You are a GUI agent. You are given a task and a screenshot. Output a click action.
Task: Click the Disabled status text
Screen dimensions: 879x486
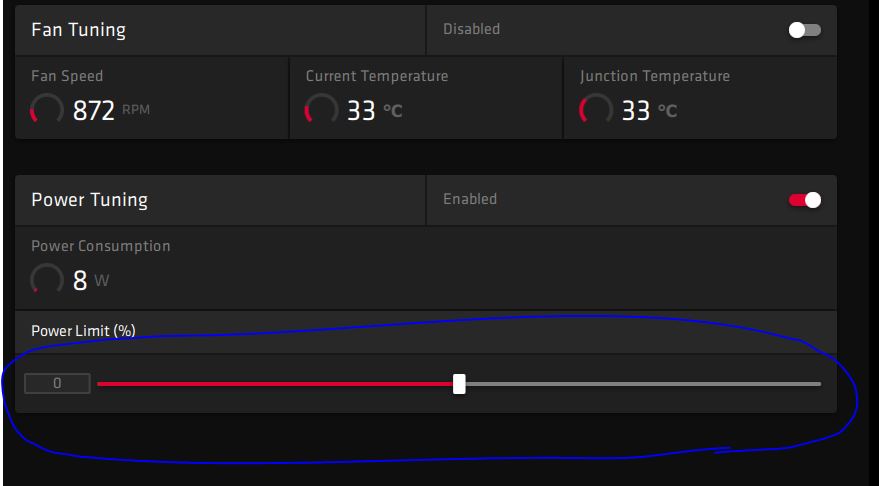[471, 30]
